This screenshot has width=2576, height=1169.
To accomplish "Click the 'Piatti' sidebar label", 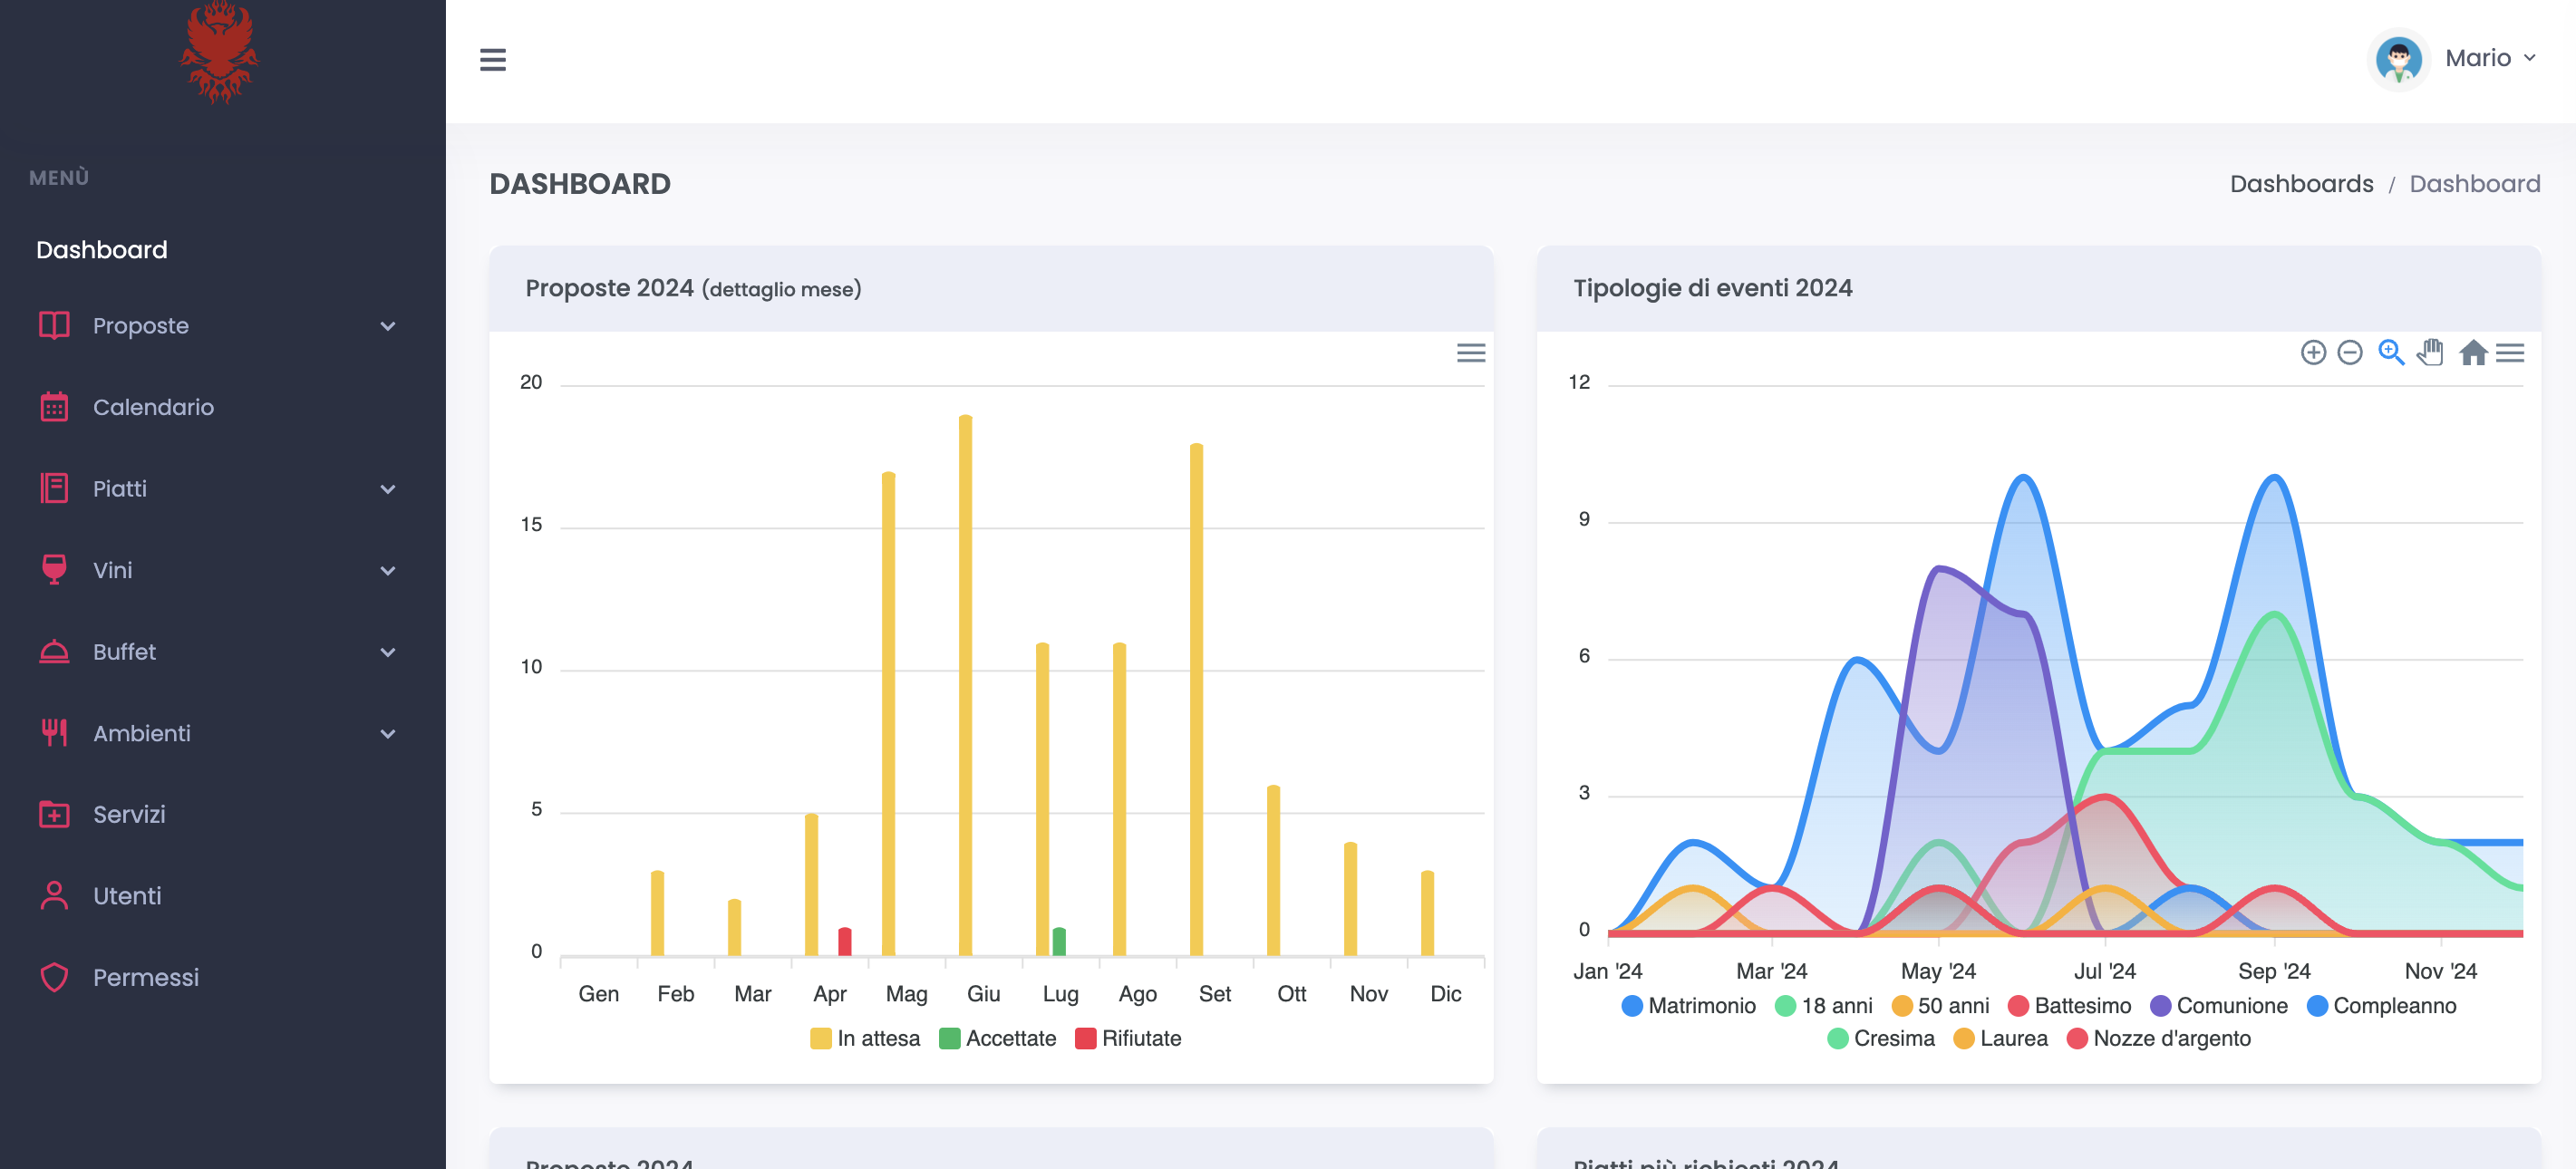I will 120,488.
